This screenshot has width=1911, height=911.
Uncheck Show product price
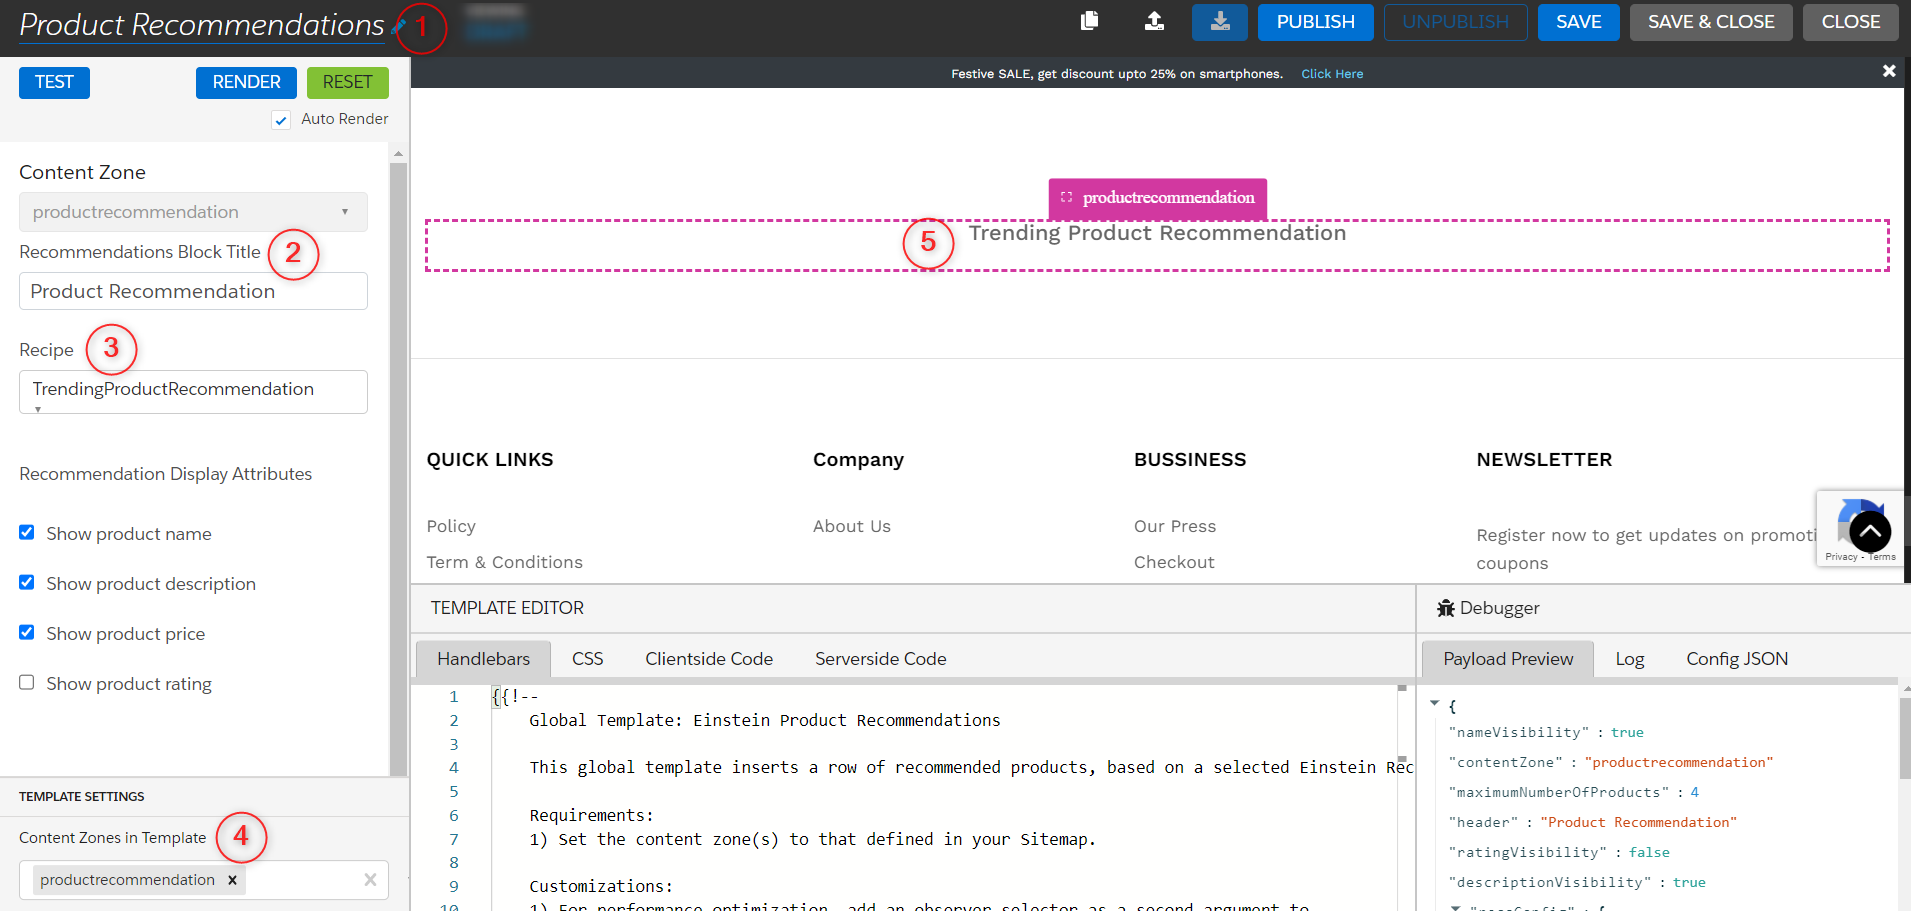[27, 633]
